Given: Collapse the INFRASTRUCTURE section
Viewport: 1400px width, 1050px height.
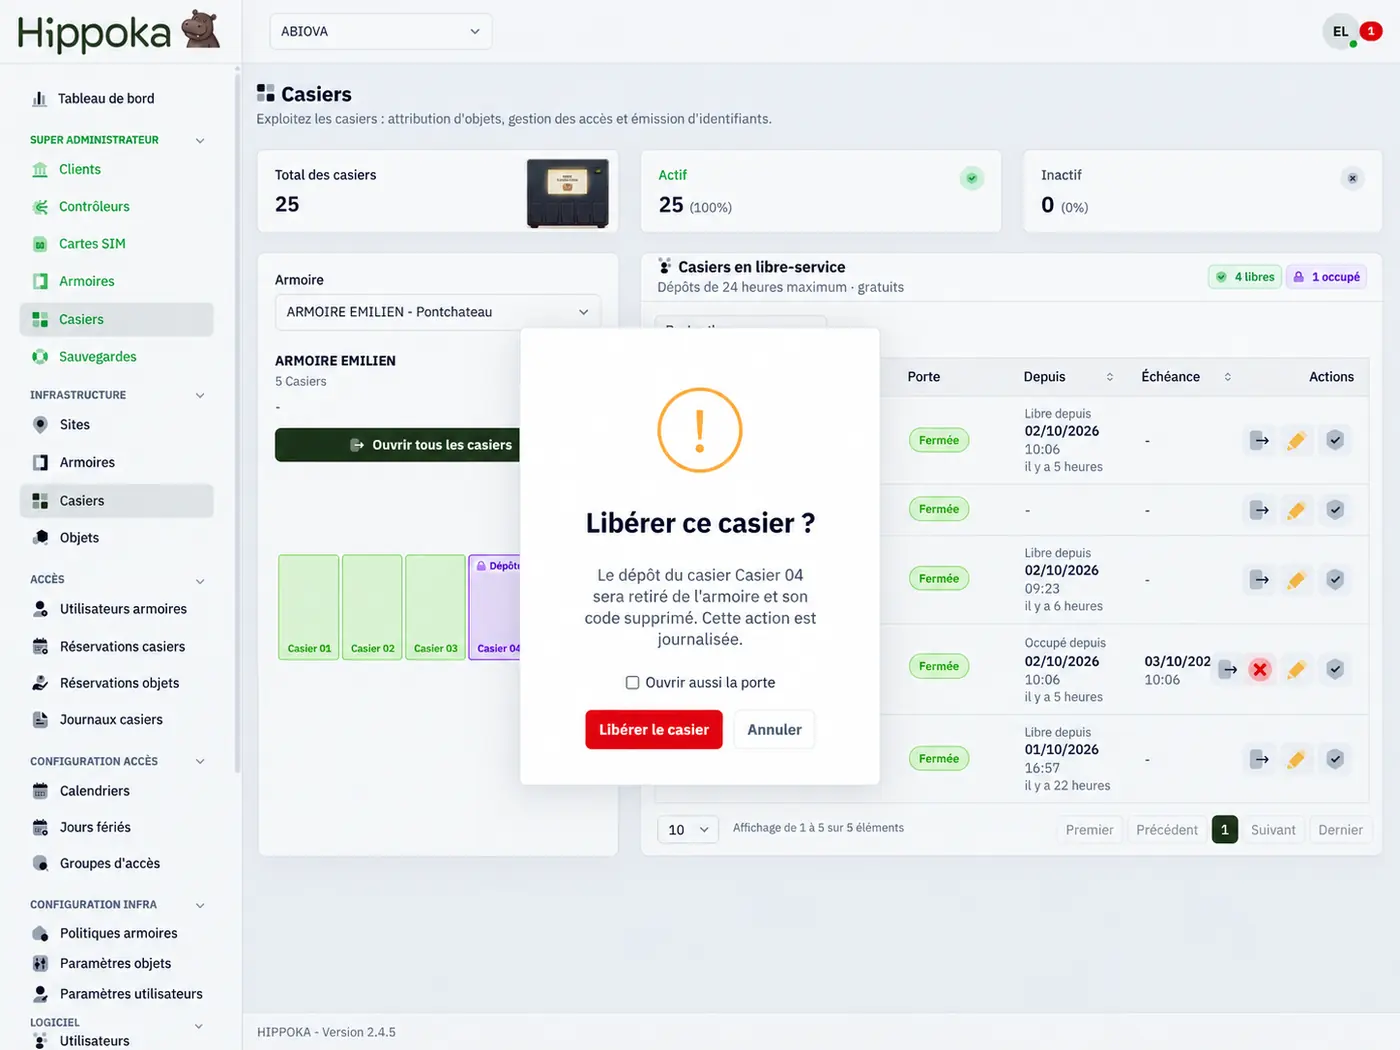Looking at the screenshot, I should click(x=200, y=395).
